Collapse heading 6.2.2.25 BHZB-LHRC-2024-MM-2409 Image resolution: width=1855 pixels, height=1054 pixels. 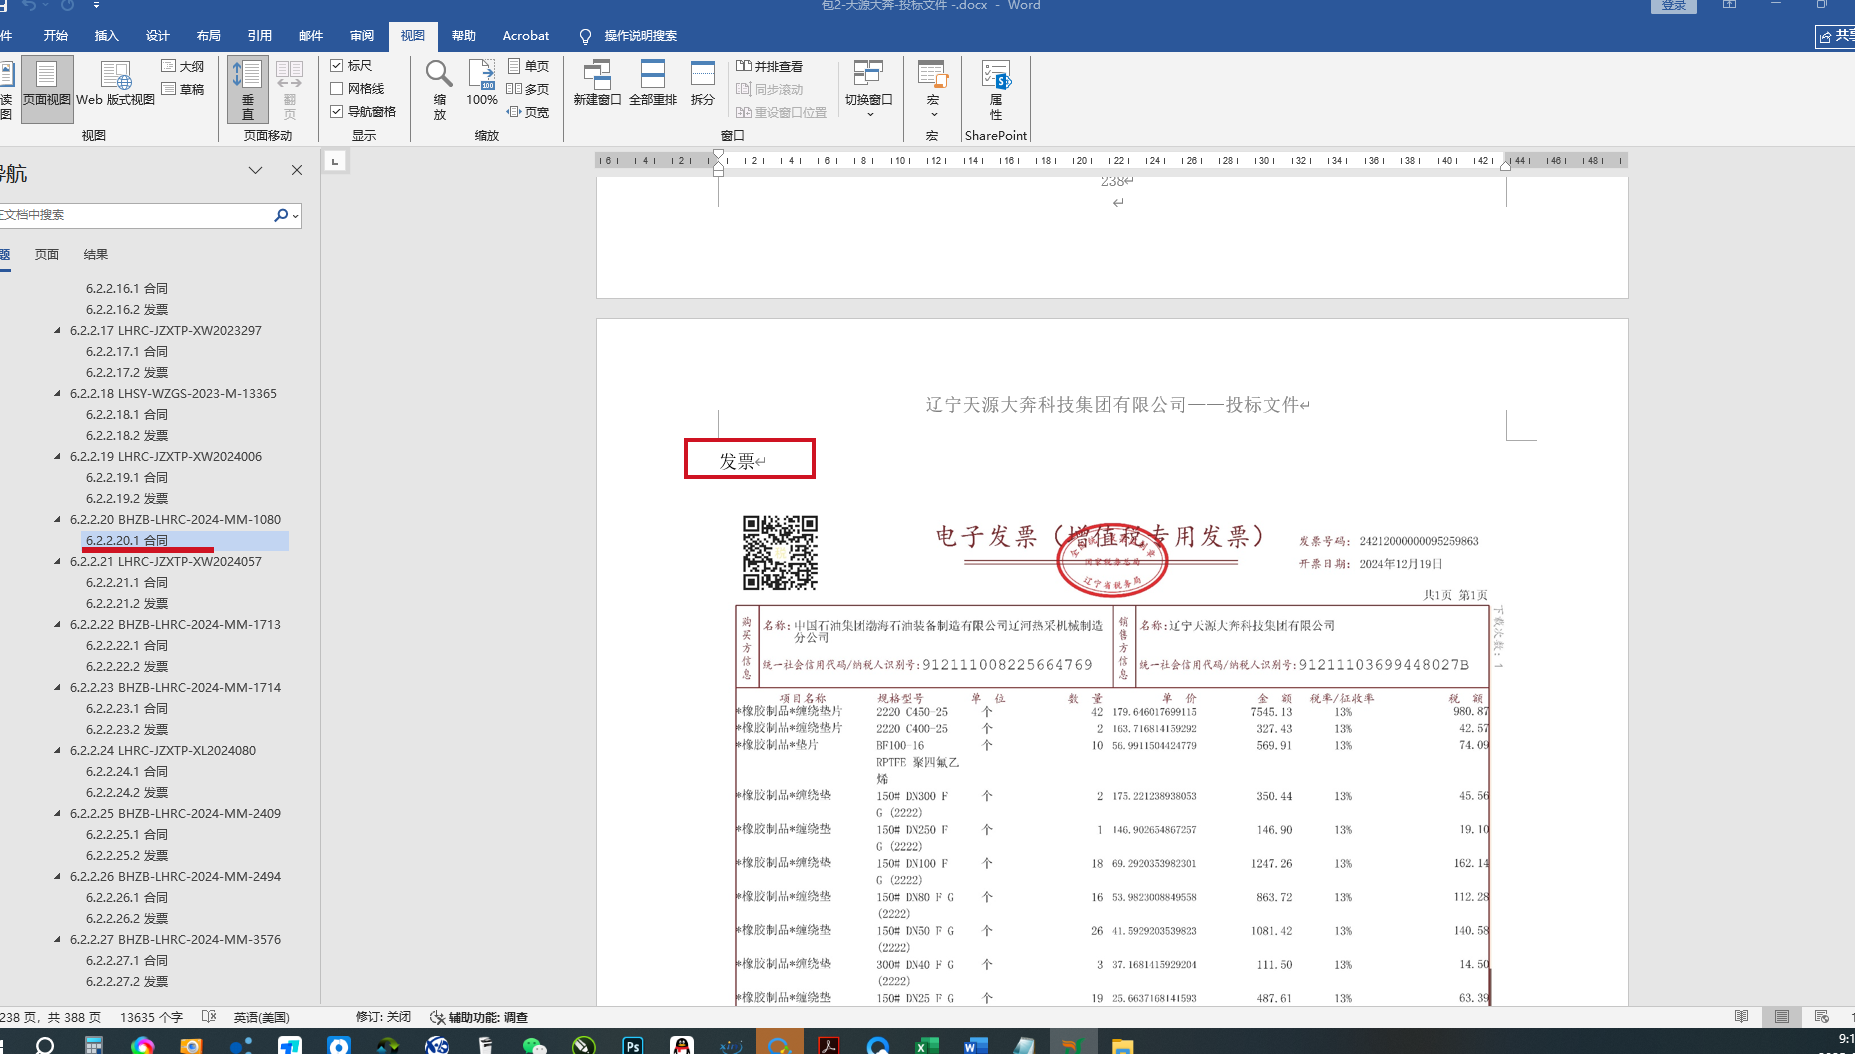pyautogui.click(x=57, y=814)
